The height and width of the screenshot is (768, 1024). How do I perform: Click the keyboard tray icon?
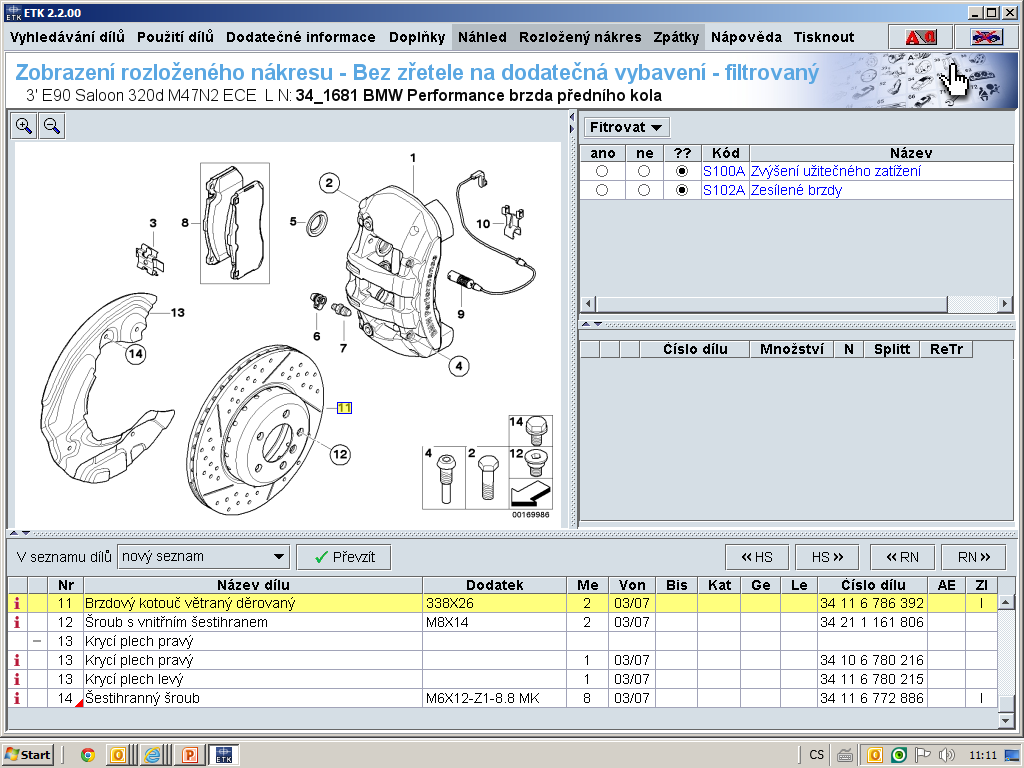point(844,755)
